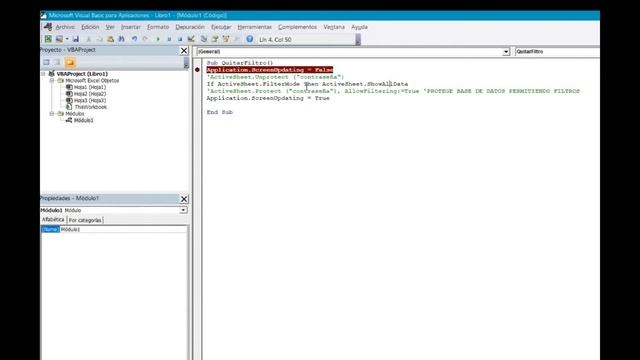Undo the last edit
This screenshot has height=360, width=640.
click(x=134, y=39)
